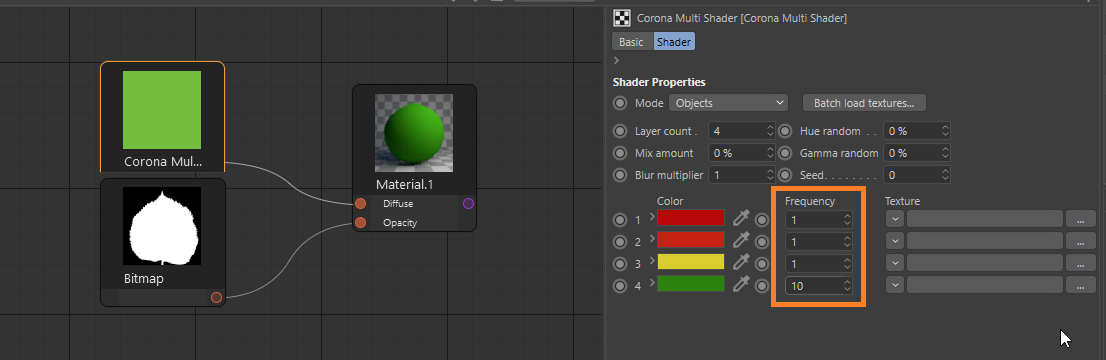Click the Mix amount stepper arrows
Screen dimensions: 1106x360
click(x=770, y=153)
